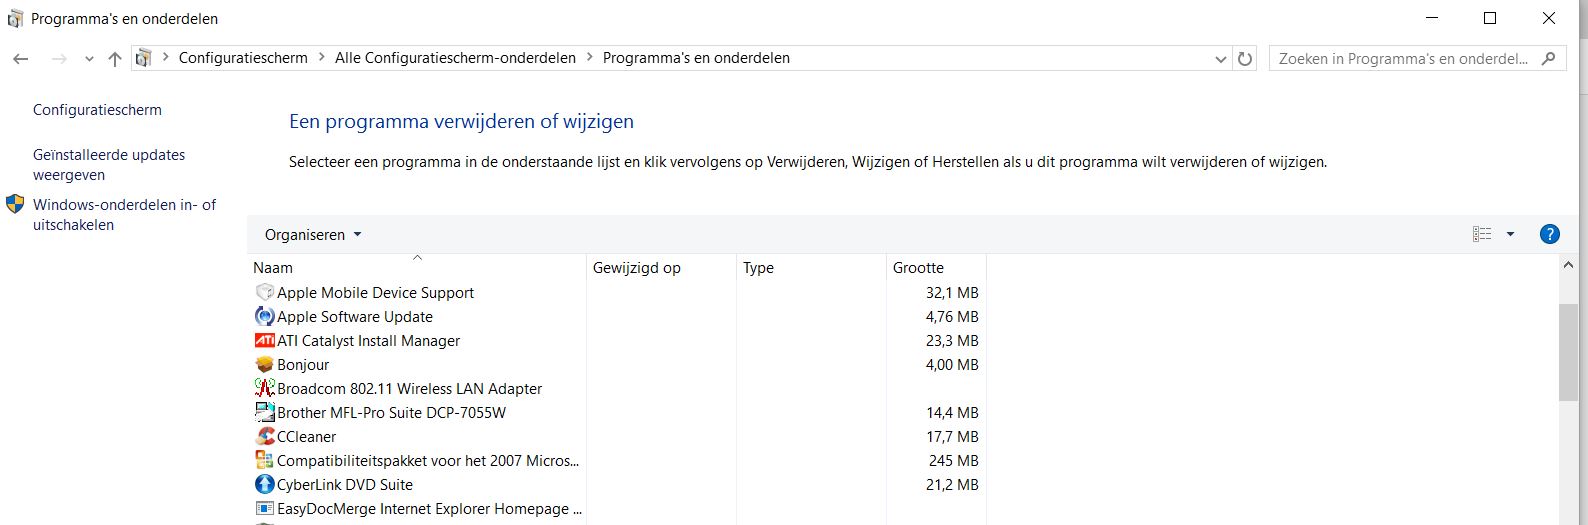Expand chevron before Configuratiescherm in the address bar
1588x525 pixels.
point(165,58)
